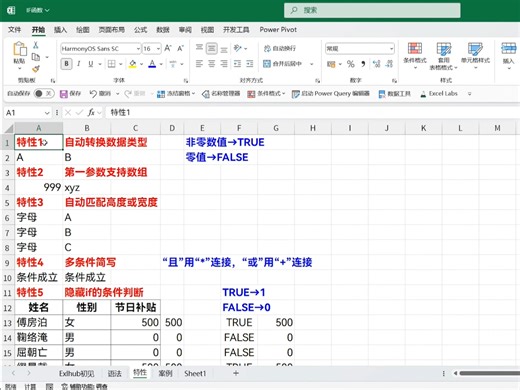Apply the font color A swatch

[152, 64]
